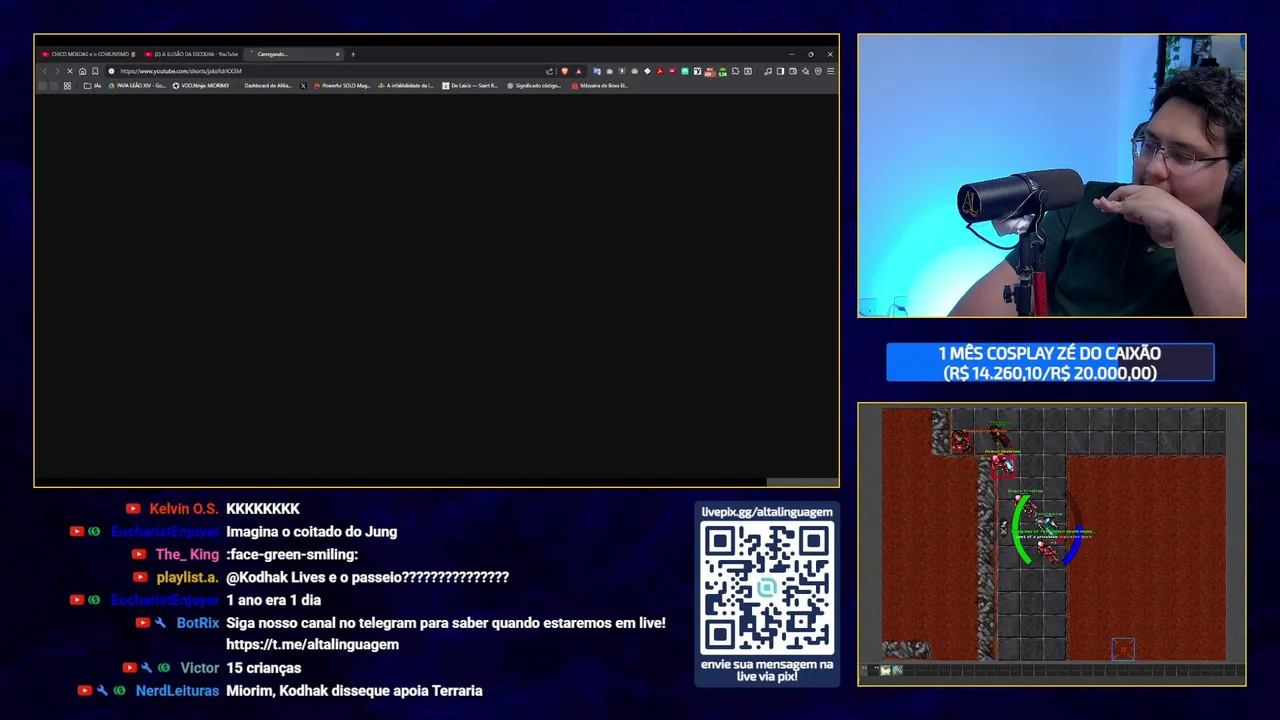Click BotRix chat username
Screen dimensions: 1280x720
197,623
